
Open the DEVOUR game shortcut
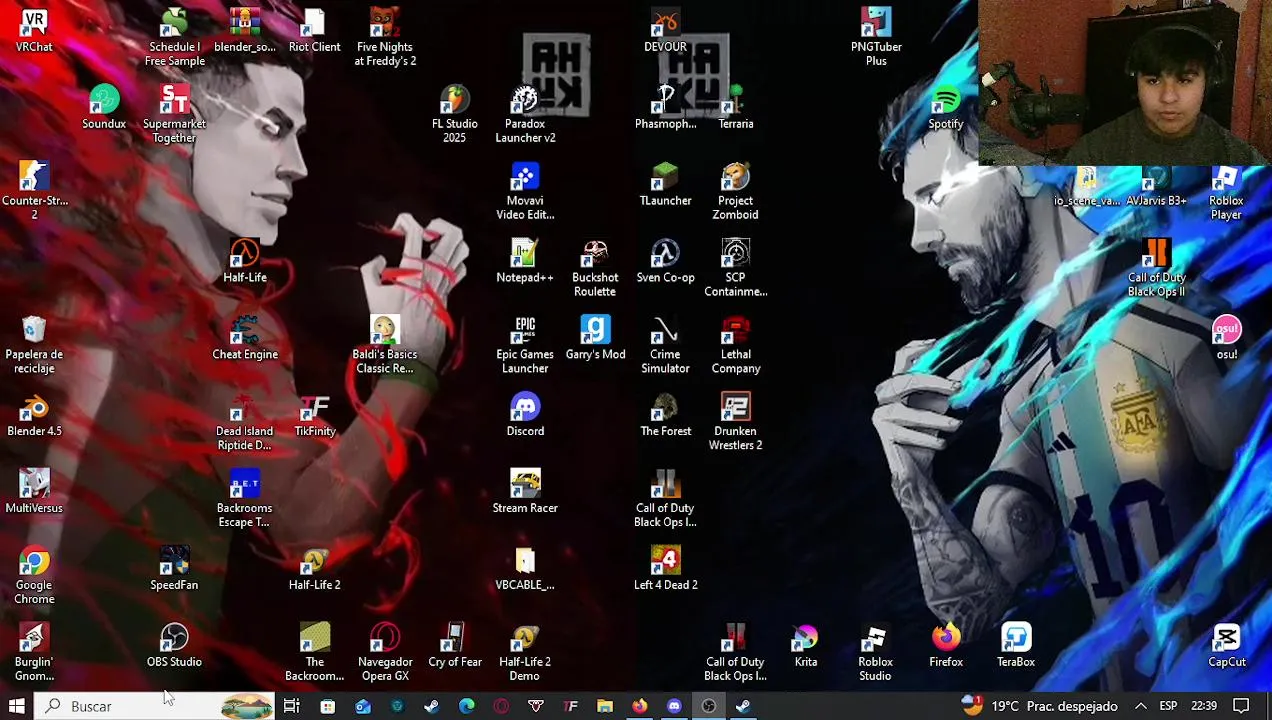pyautogui.click(x=665, y=31)
